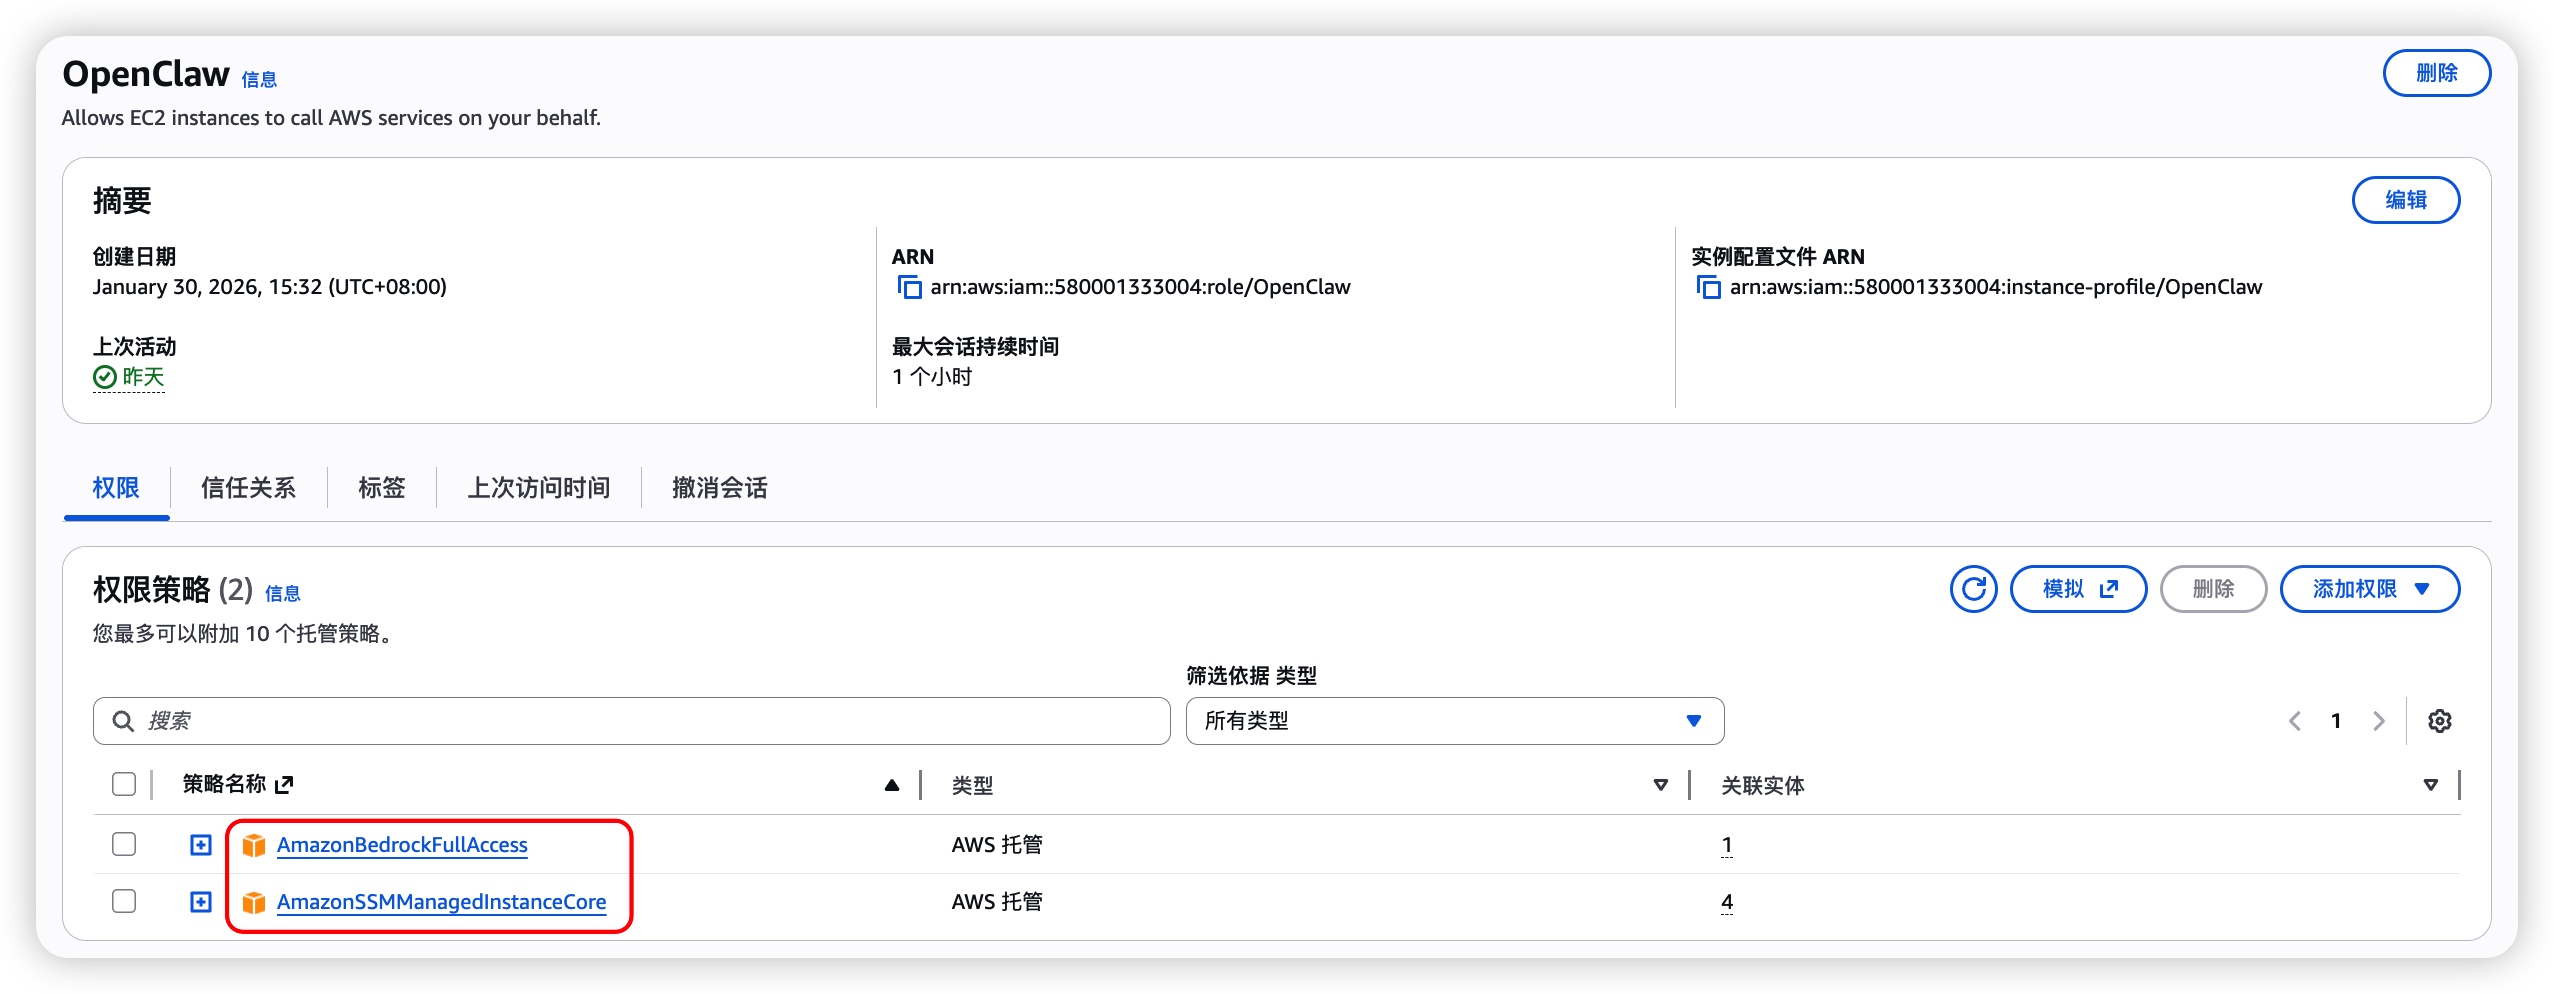Click the last activity green check icon

pyautogui.click(x=105, y=377)
